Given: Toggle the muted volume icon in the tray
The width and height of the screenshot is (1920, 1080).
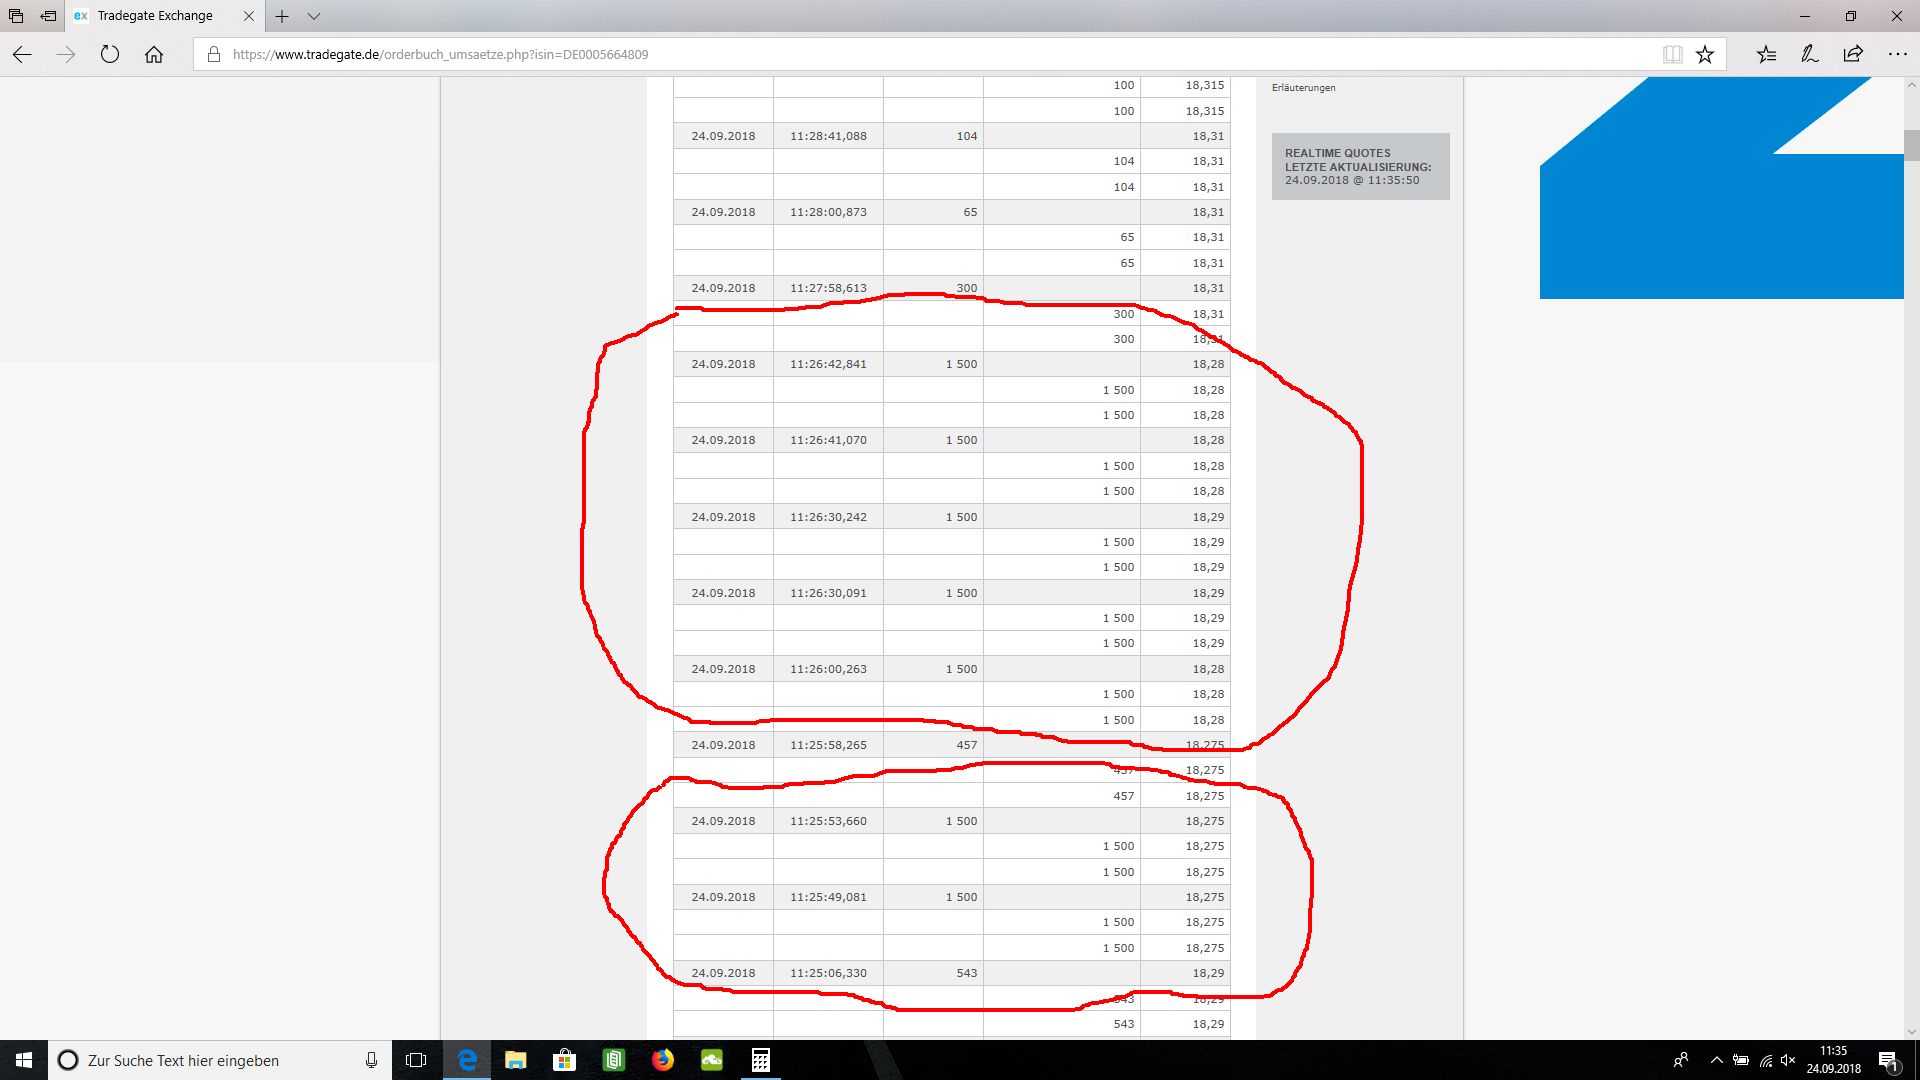Looking at the screenshot, I should click(1788, 1060).
